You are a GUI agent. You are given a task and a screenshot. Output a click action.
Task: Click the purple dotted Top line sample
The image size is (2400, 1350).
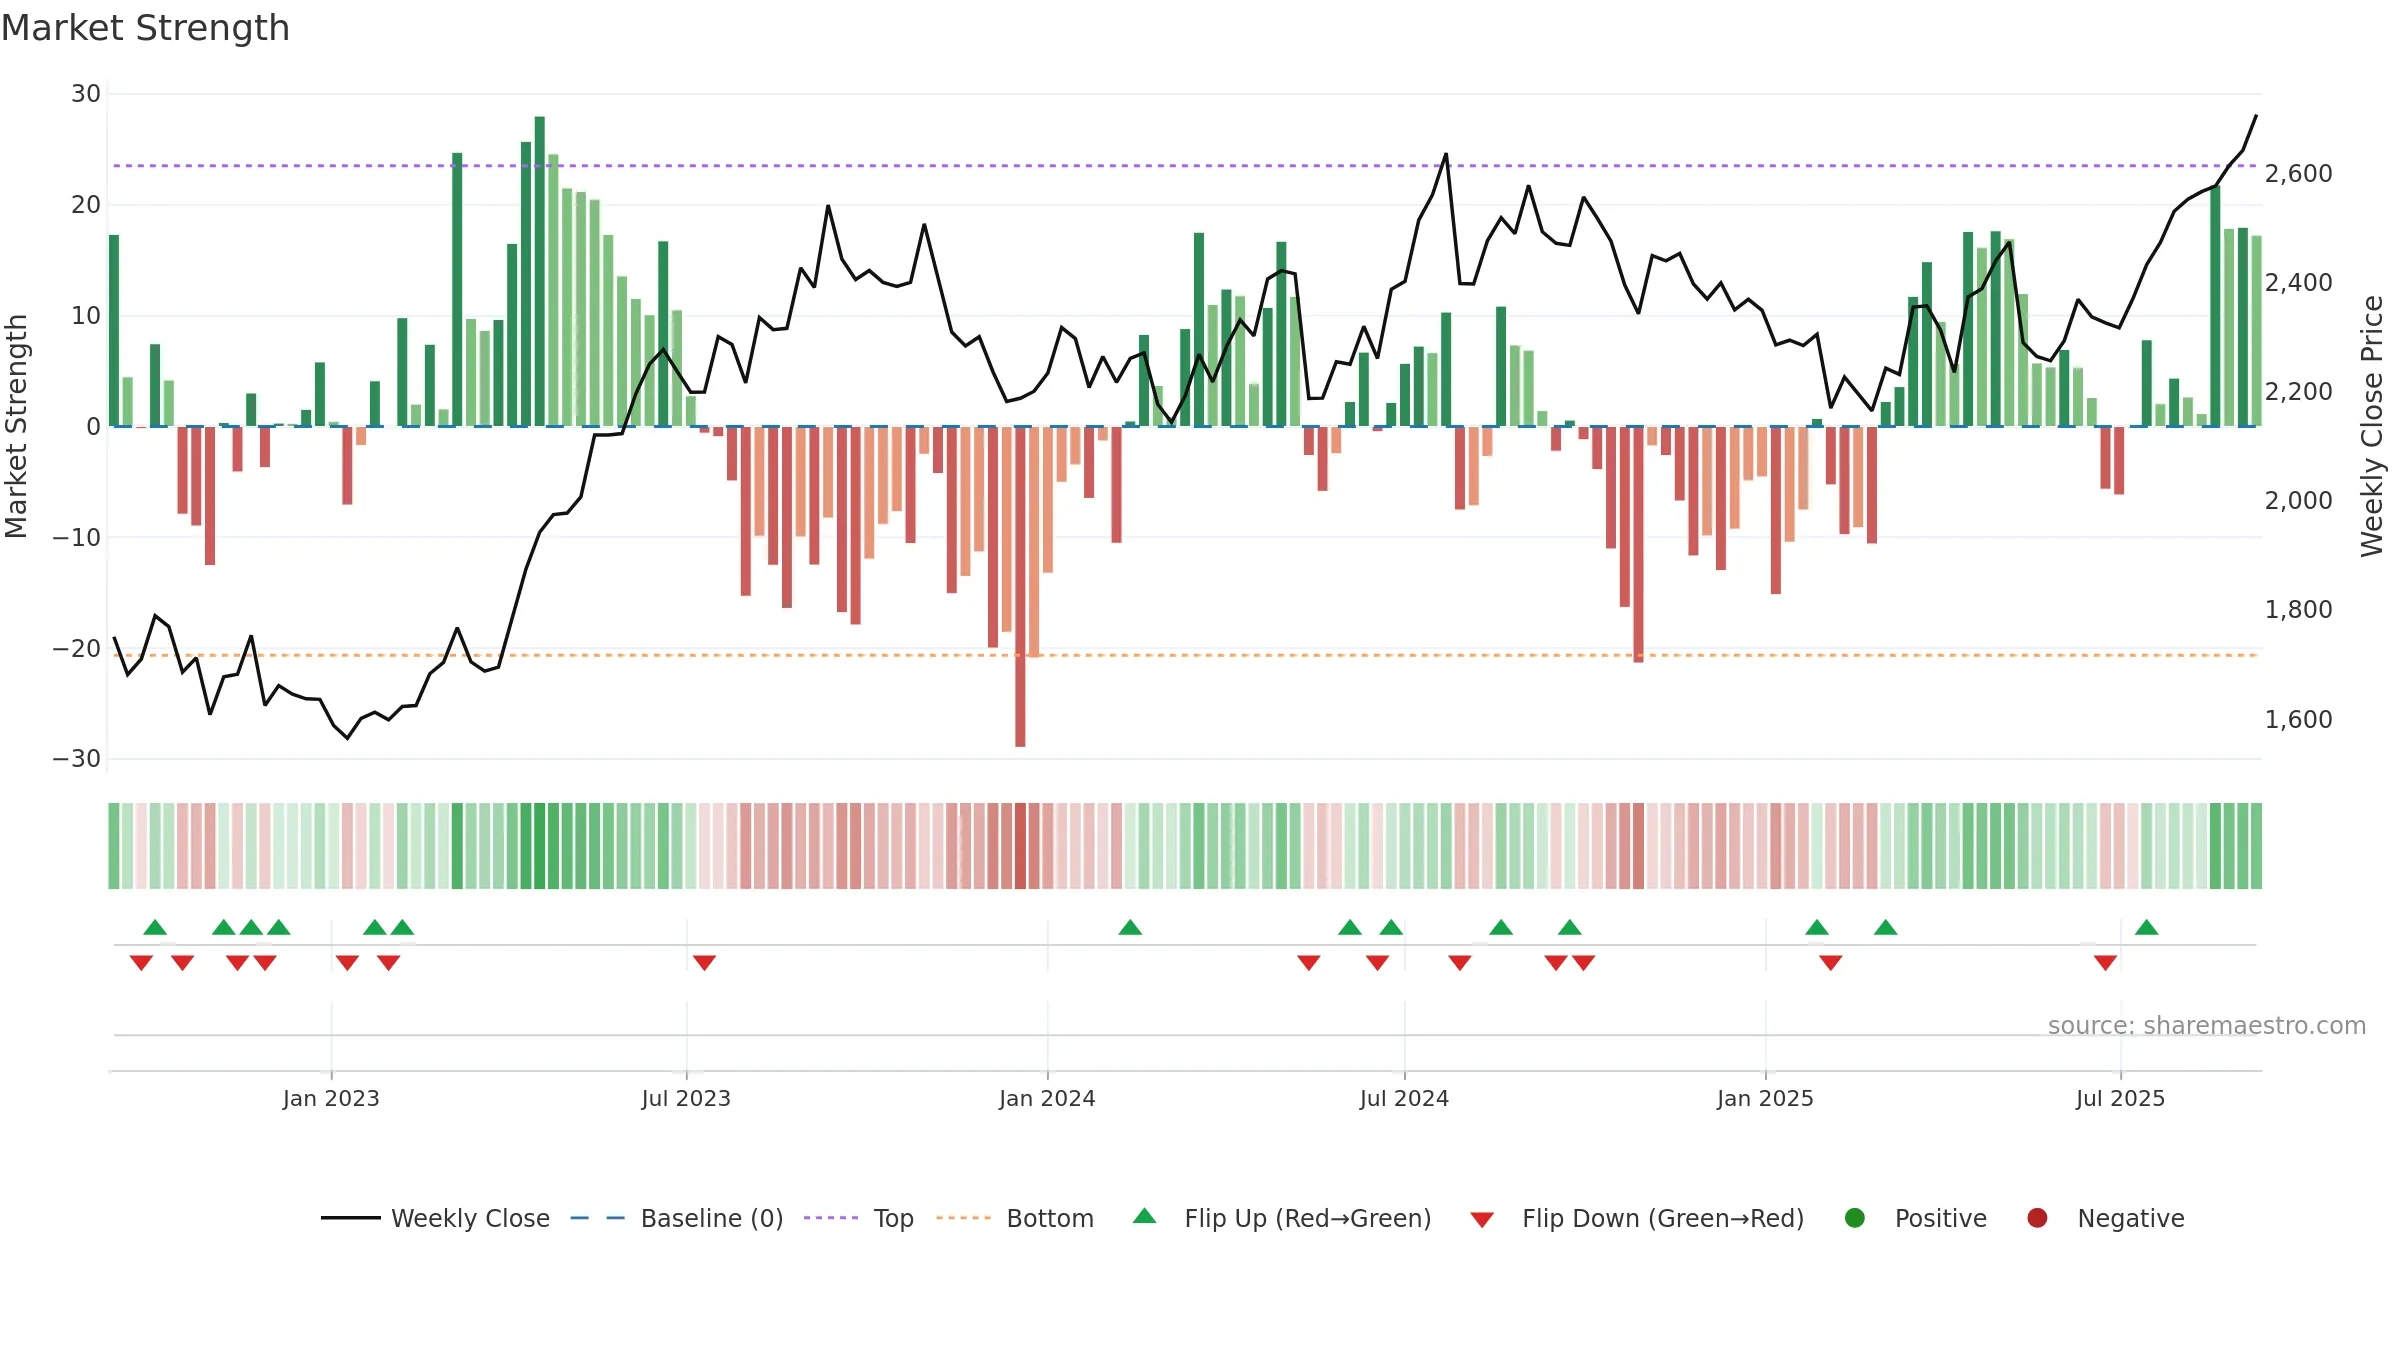(x=831, y=1218)
